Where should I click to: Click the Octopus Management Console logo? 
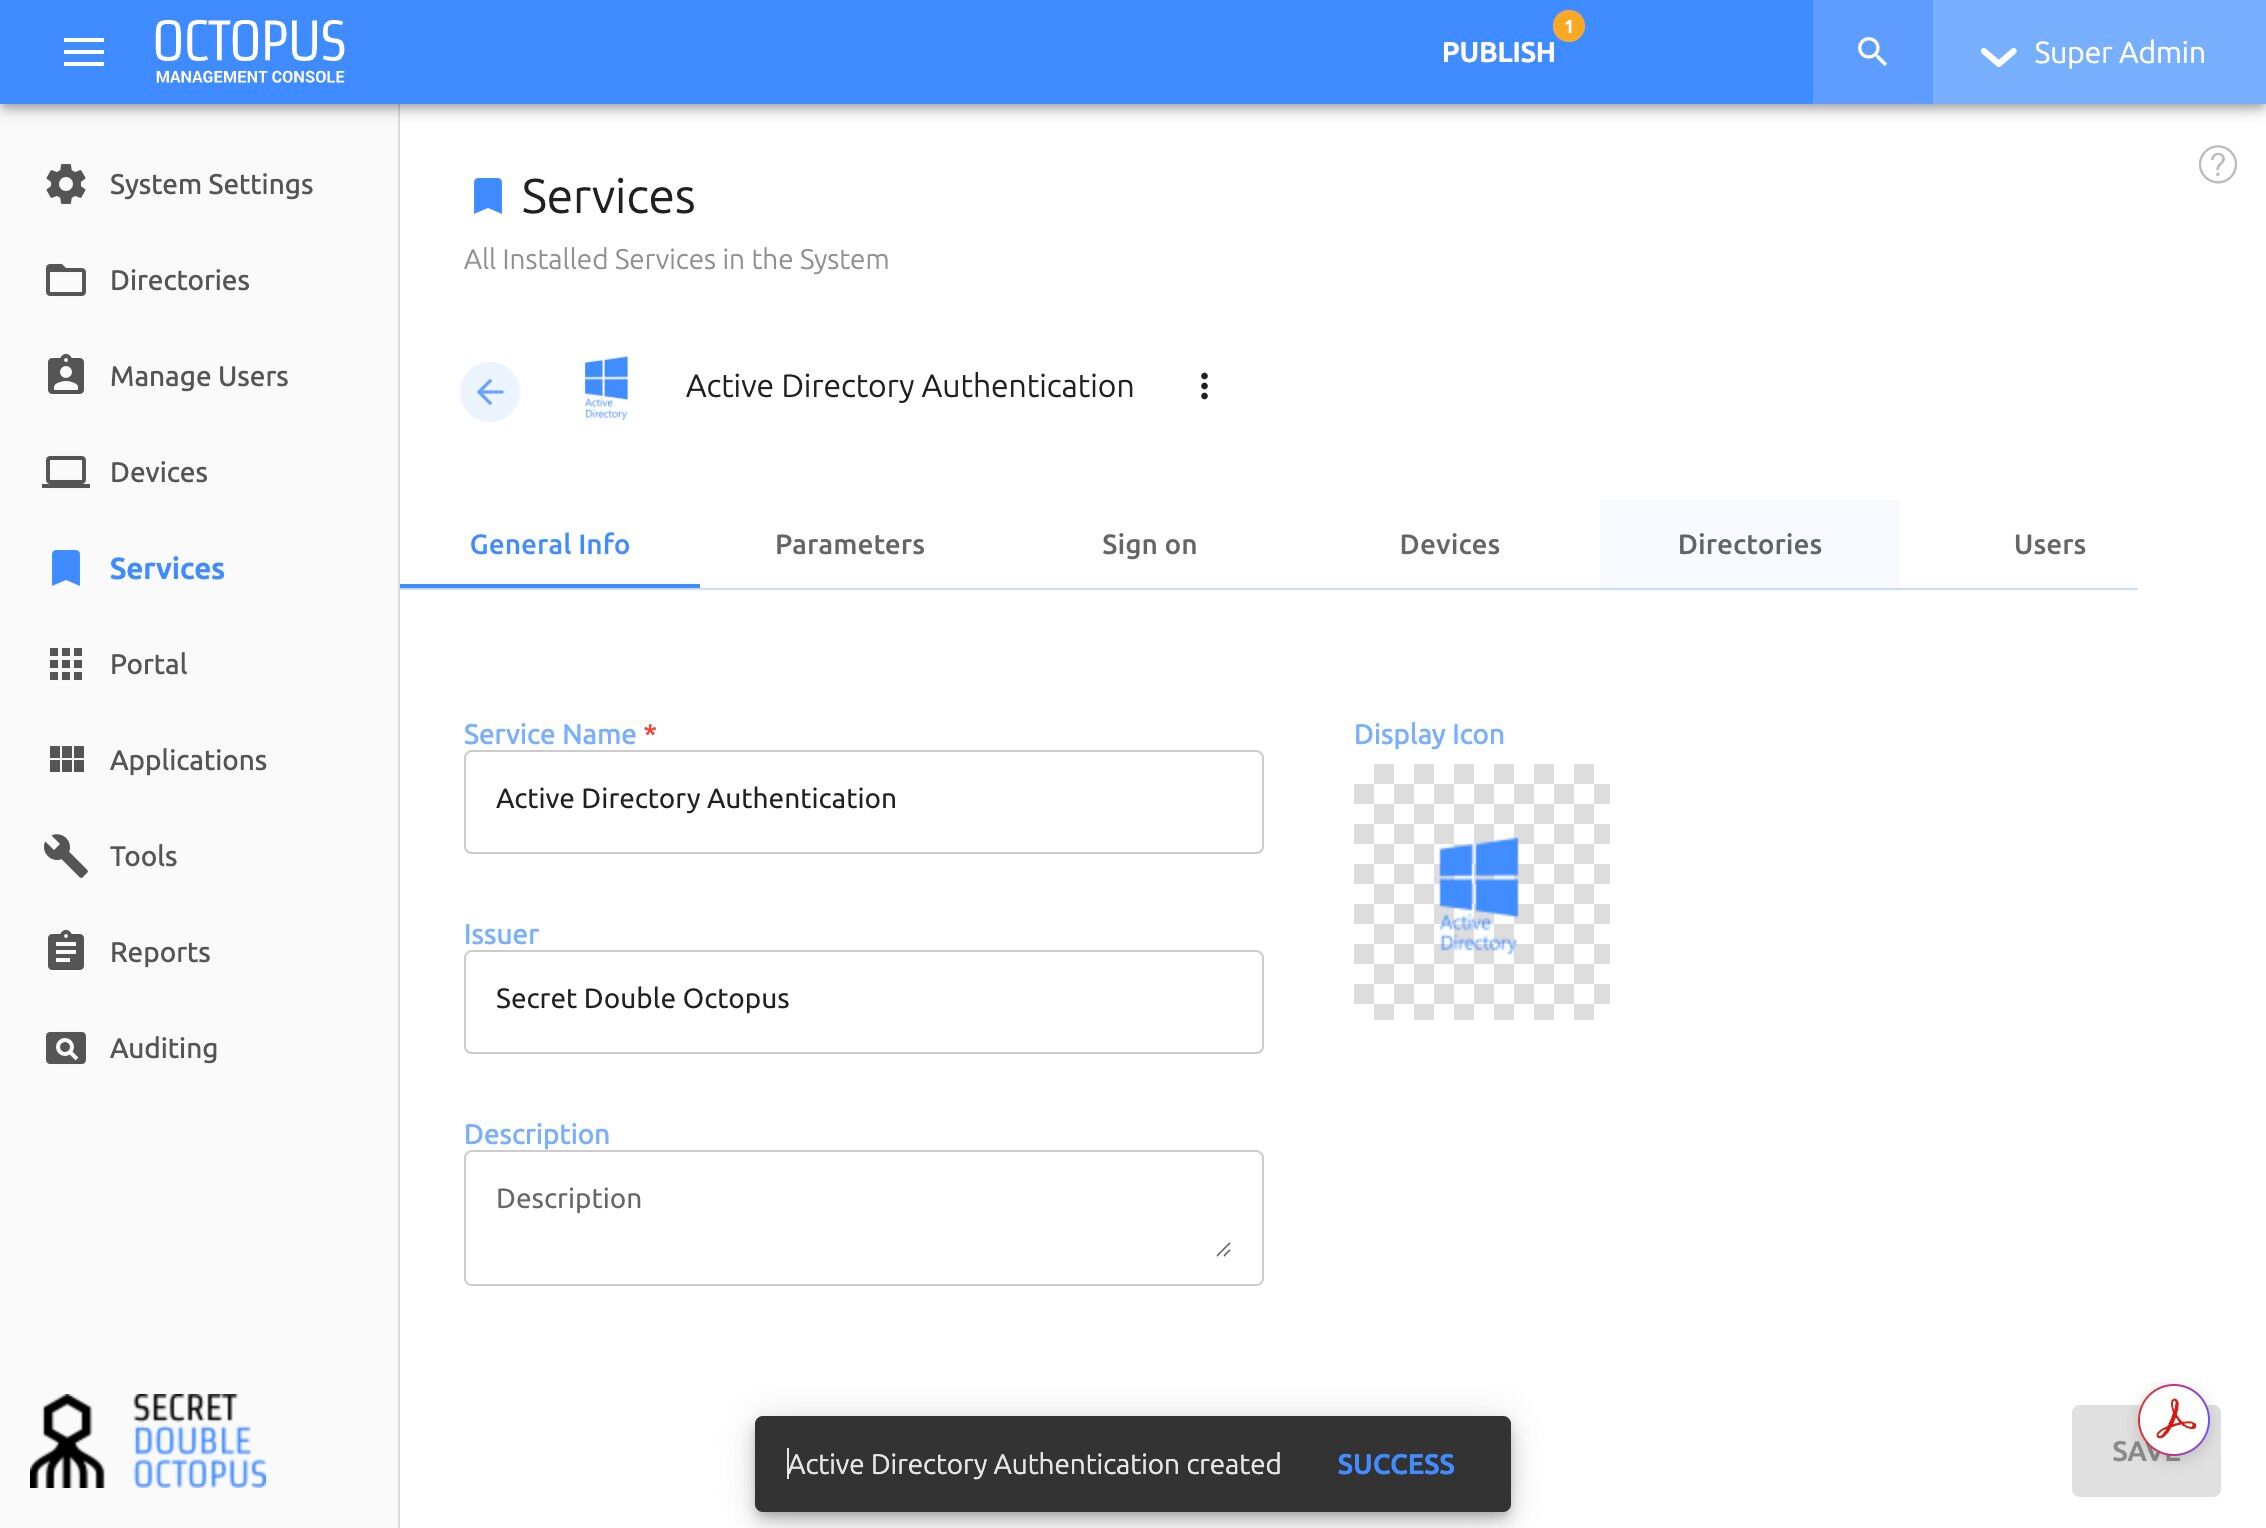[250, 52]
